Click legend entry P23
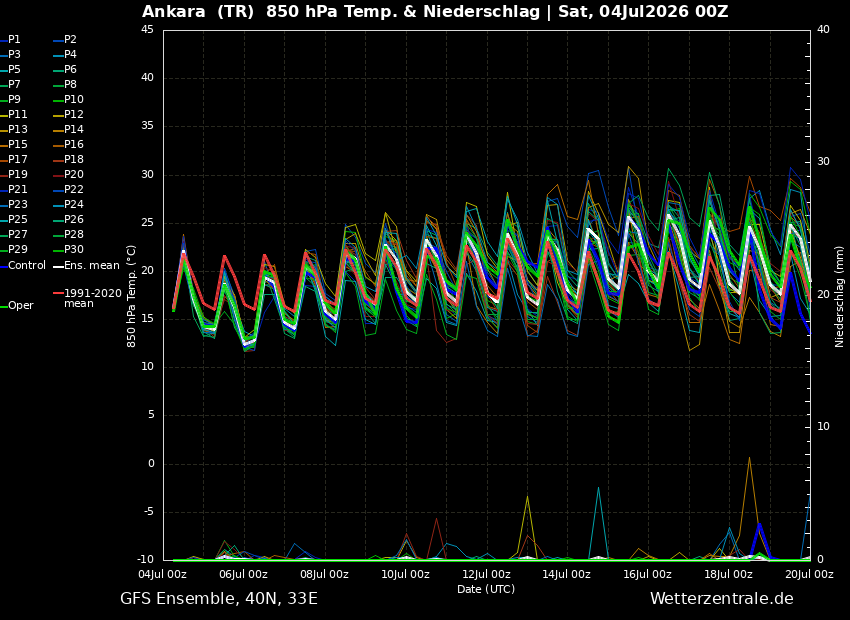This screenshot has height=620, width=850. (14, 204)
